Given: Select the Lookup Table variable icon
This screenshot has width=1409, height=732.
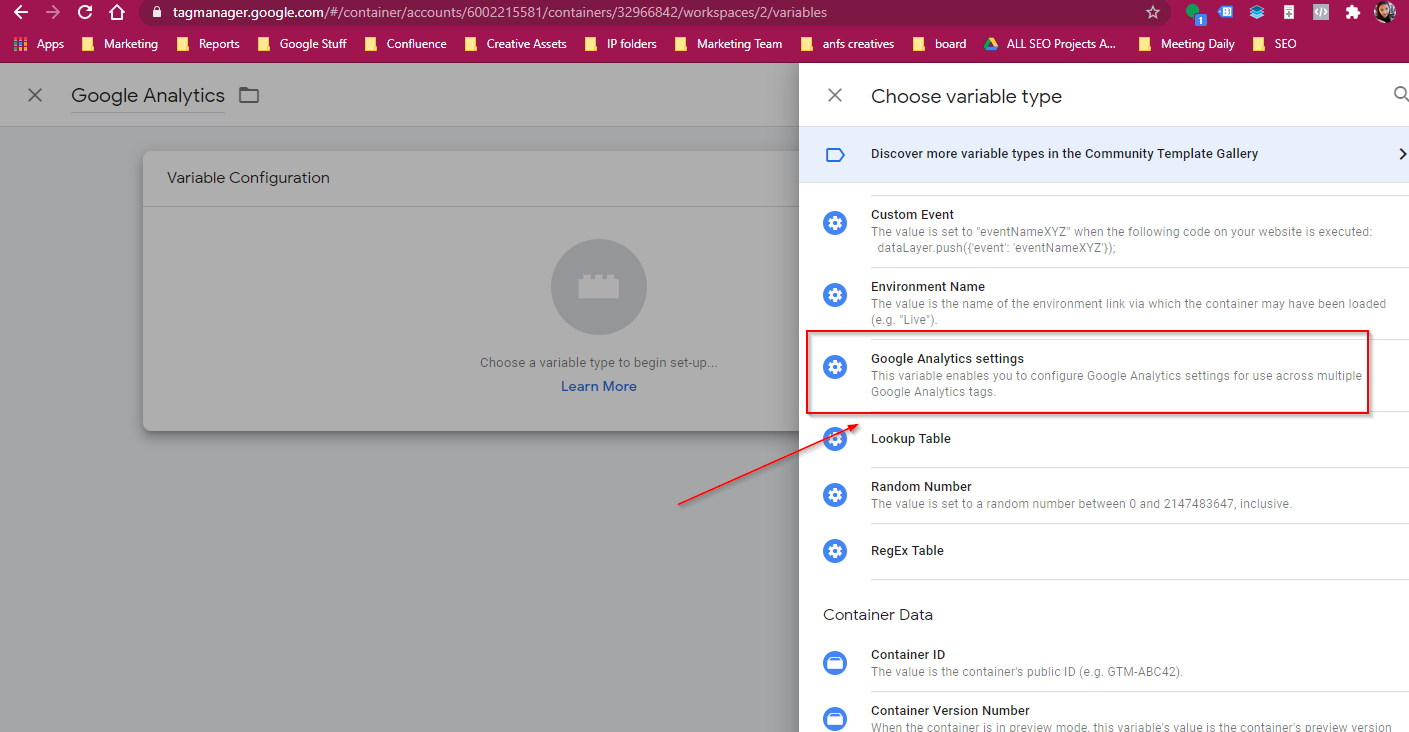Looking at the screenshot, I should (835, 438).
